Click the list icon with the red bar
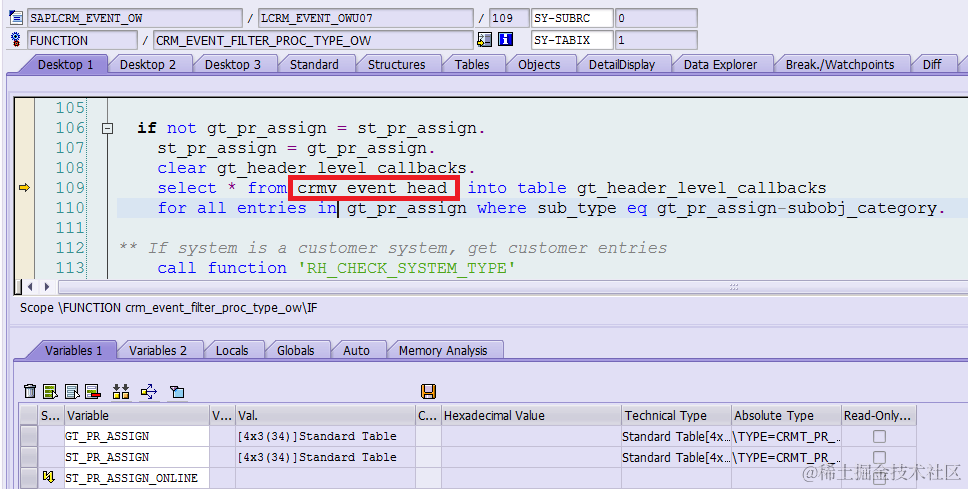The height and width of the screenshot is (489, 968). [x=93, y=391]
